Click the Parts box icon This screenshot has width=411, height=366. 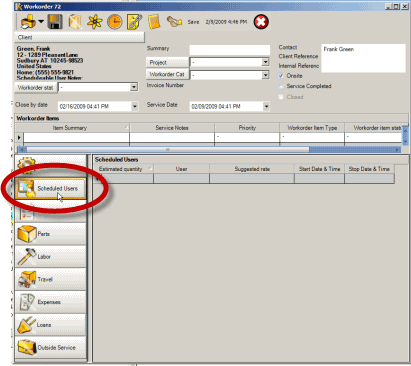pos(27,234)
